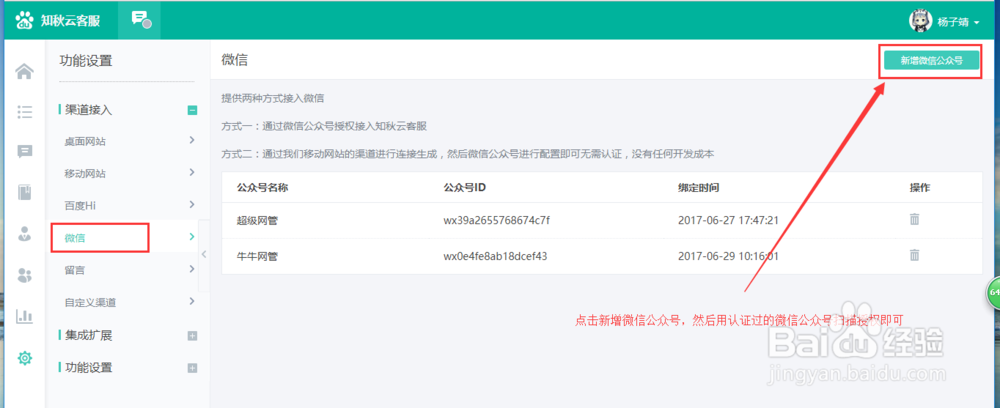
Task: Collapse the 渠道接入 section
Action: [192, 110]
